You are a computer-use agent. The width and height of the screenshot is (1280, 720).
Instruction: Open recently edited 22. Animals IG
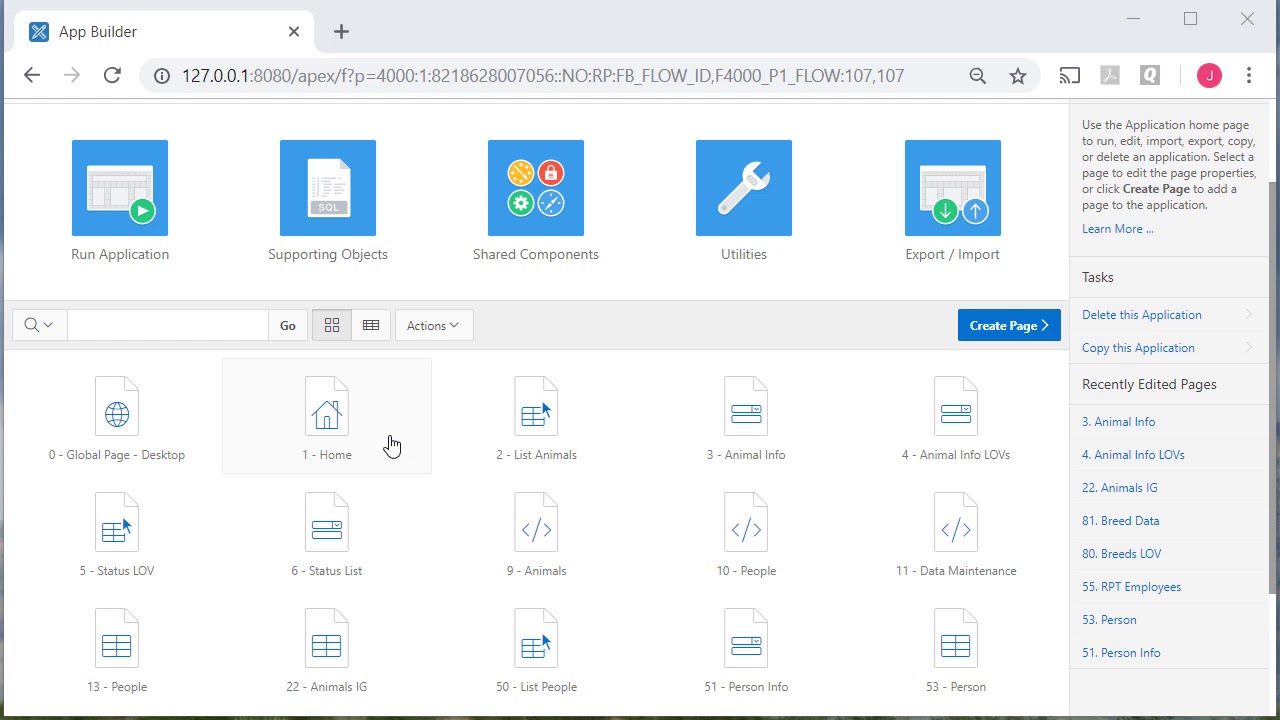click(x=1119, y=488)
